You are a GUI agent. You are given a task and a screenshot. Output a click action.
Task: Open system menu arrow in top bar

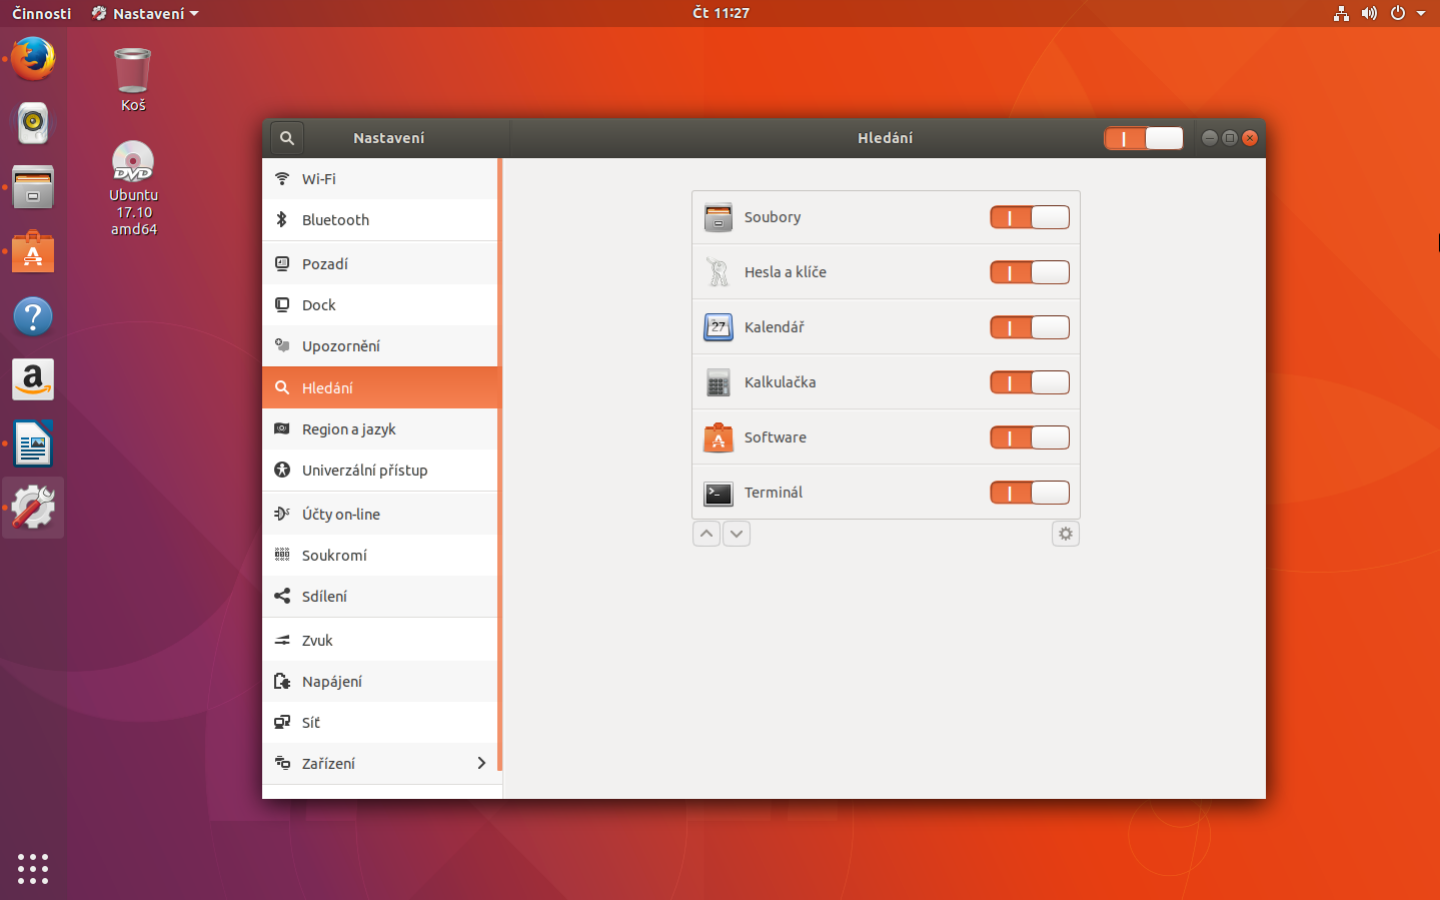click(x=1421, y=13)
